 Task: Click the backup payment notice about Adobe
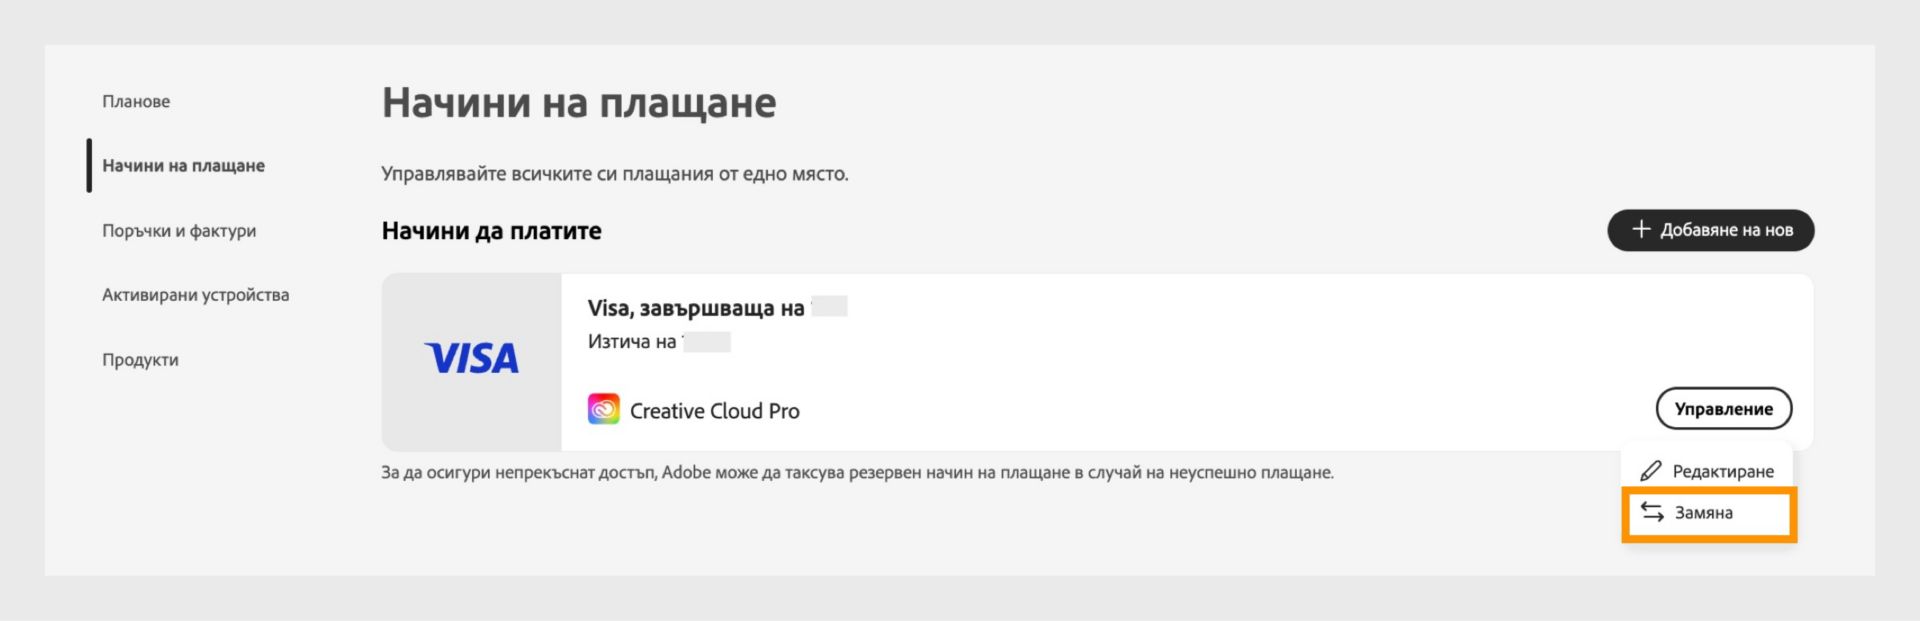tap(857, 472)
